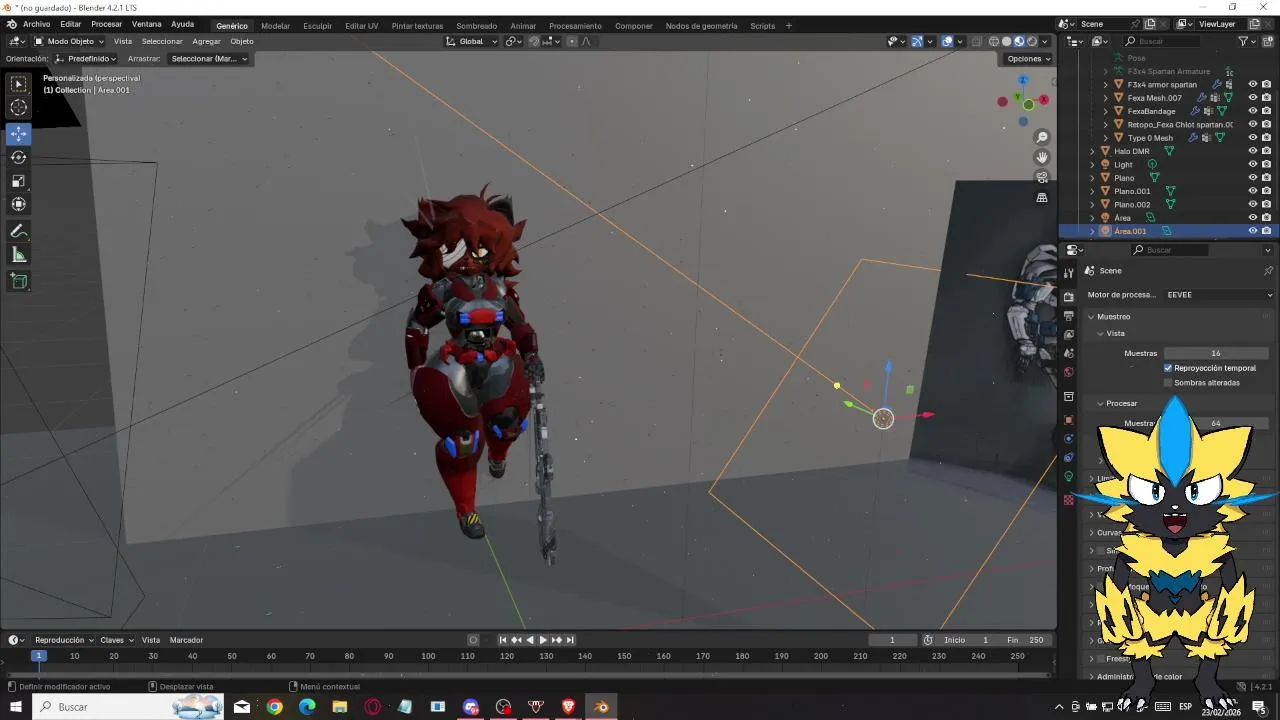
Task: Select the Add Cube tool
Action: (19, 281)
